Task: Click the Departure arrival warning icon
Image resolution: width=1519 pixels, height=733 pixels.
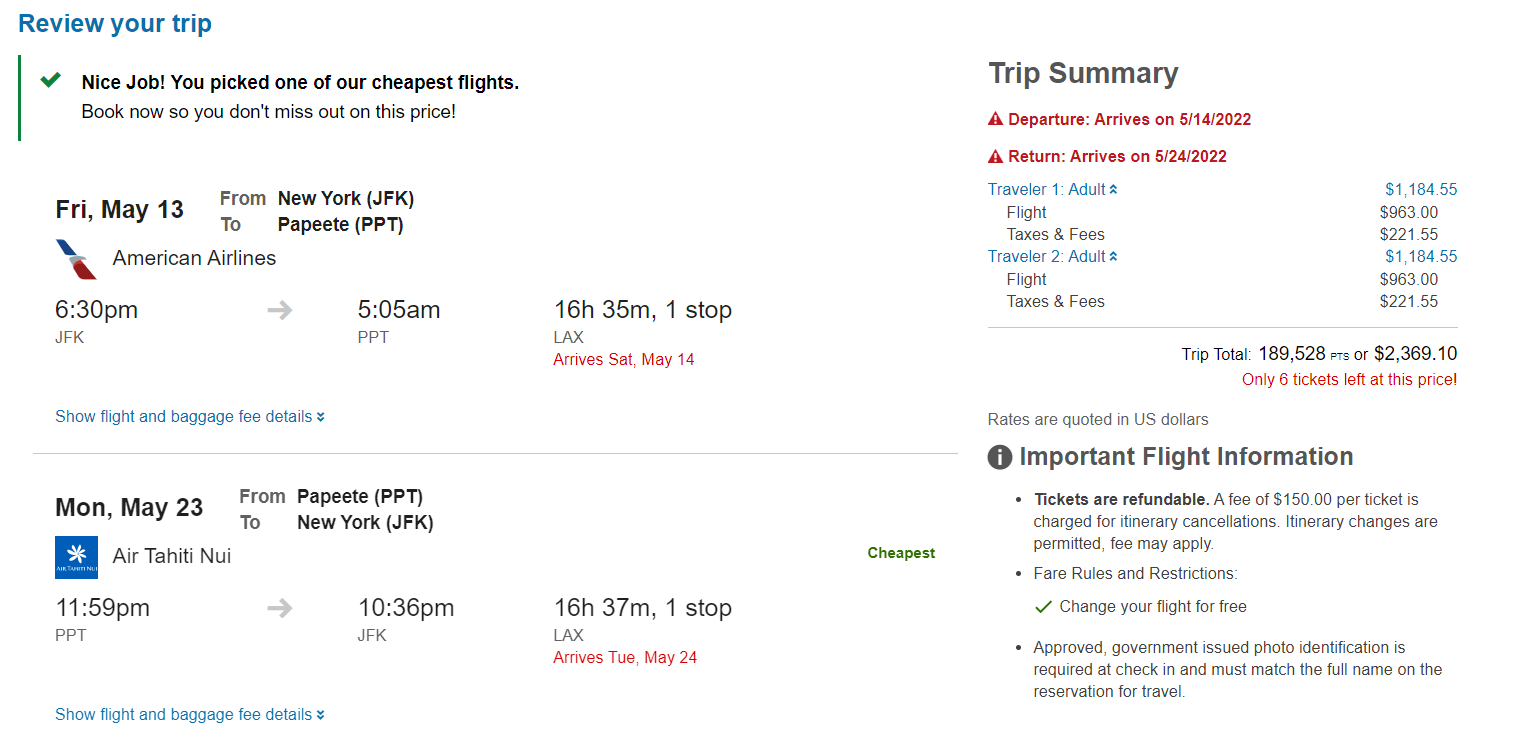Action: coord(996,119)
